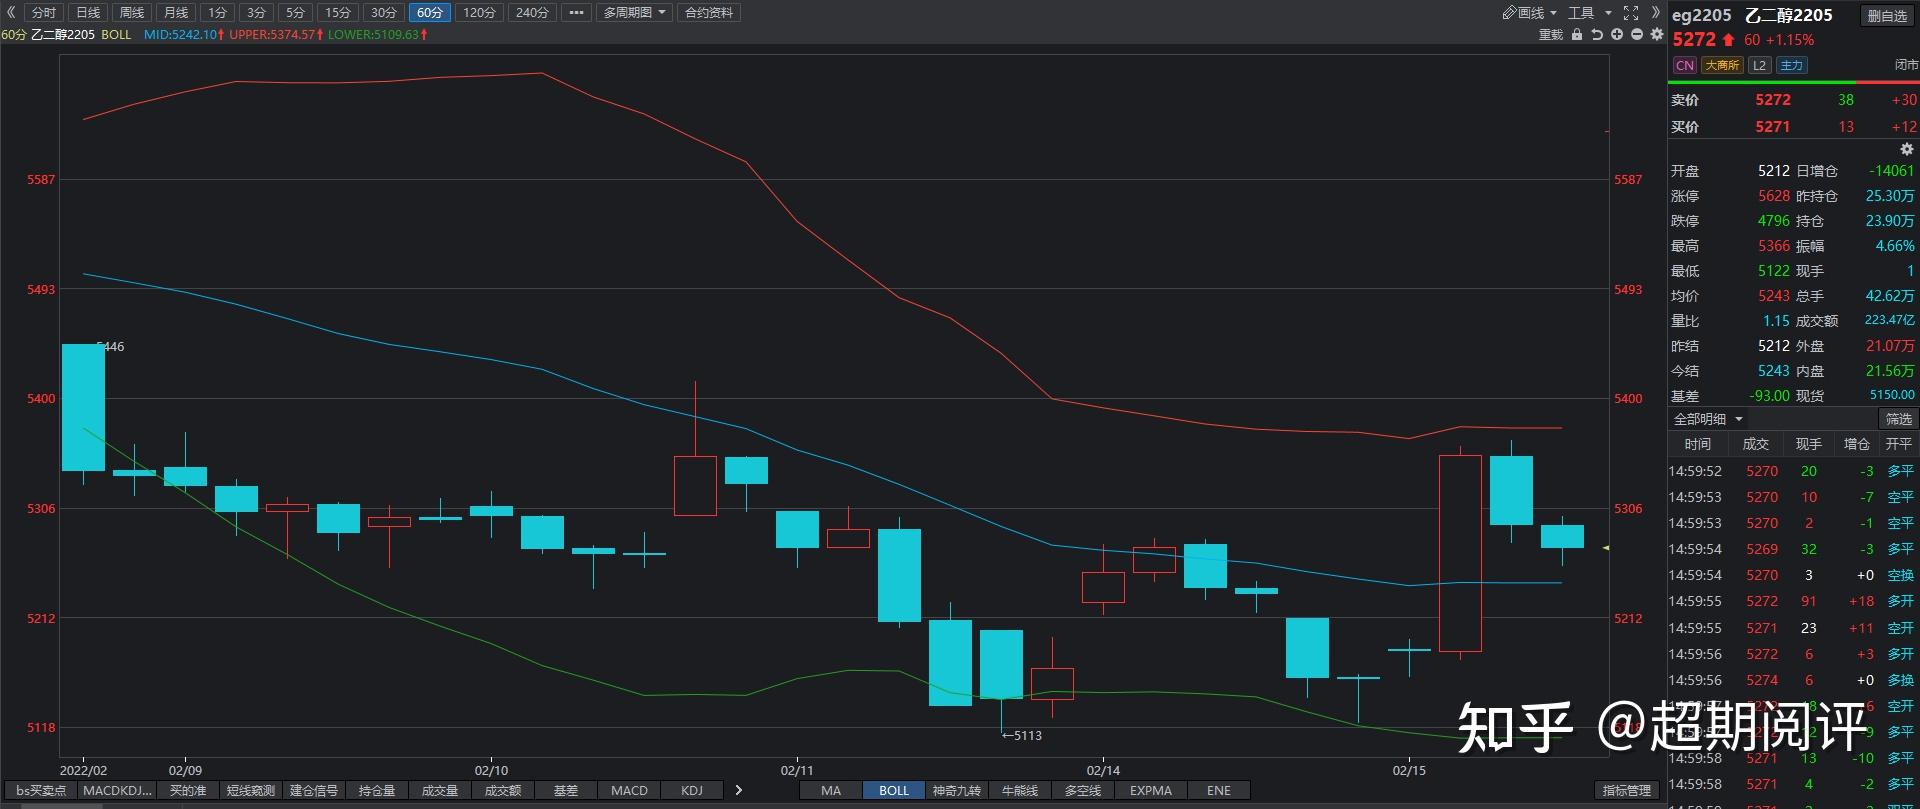Open chart settings gear icon
This screenshot has height=809, width=1920.
[x=1657, y=35]
